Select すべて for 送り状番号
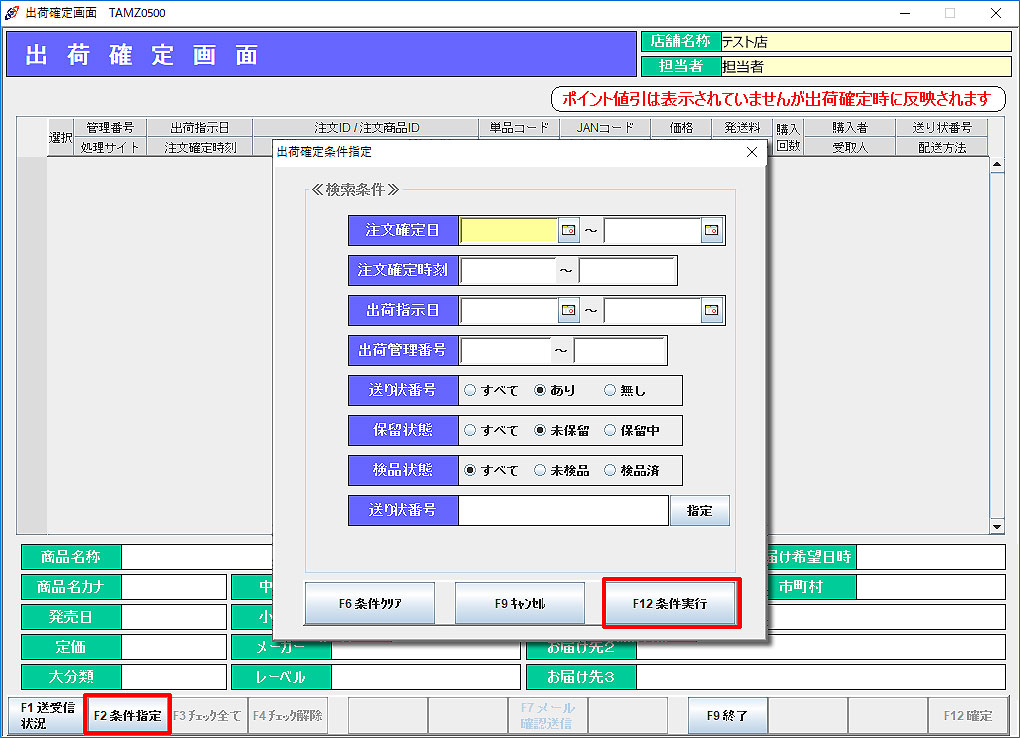This screenshot has width=1020, height=738. pos(470,390)
